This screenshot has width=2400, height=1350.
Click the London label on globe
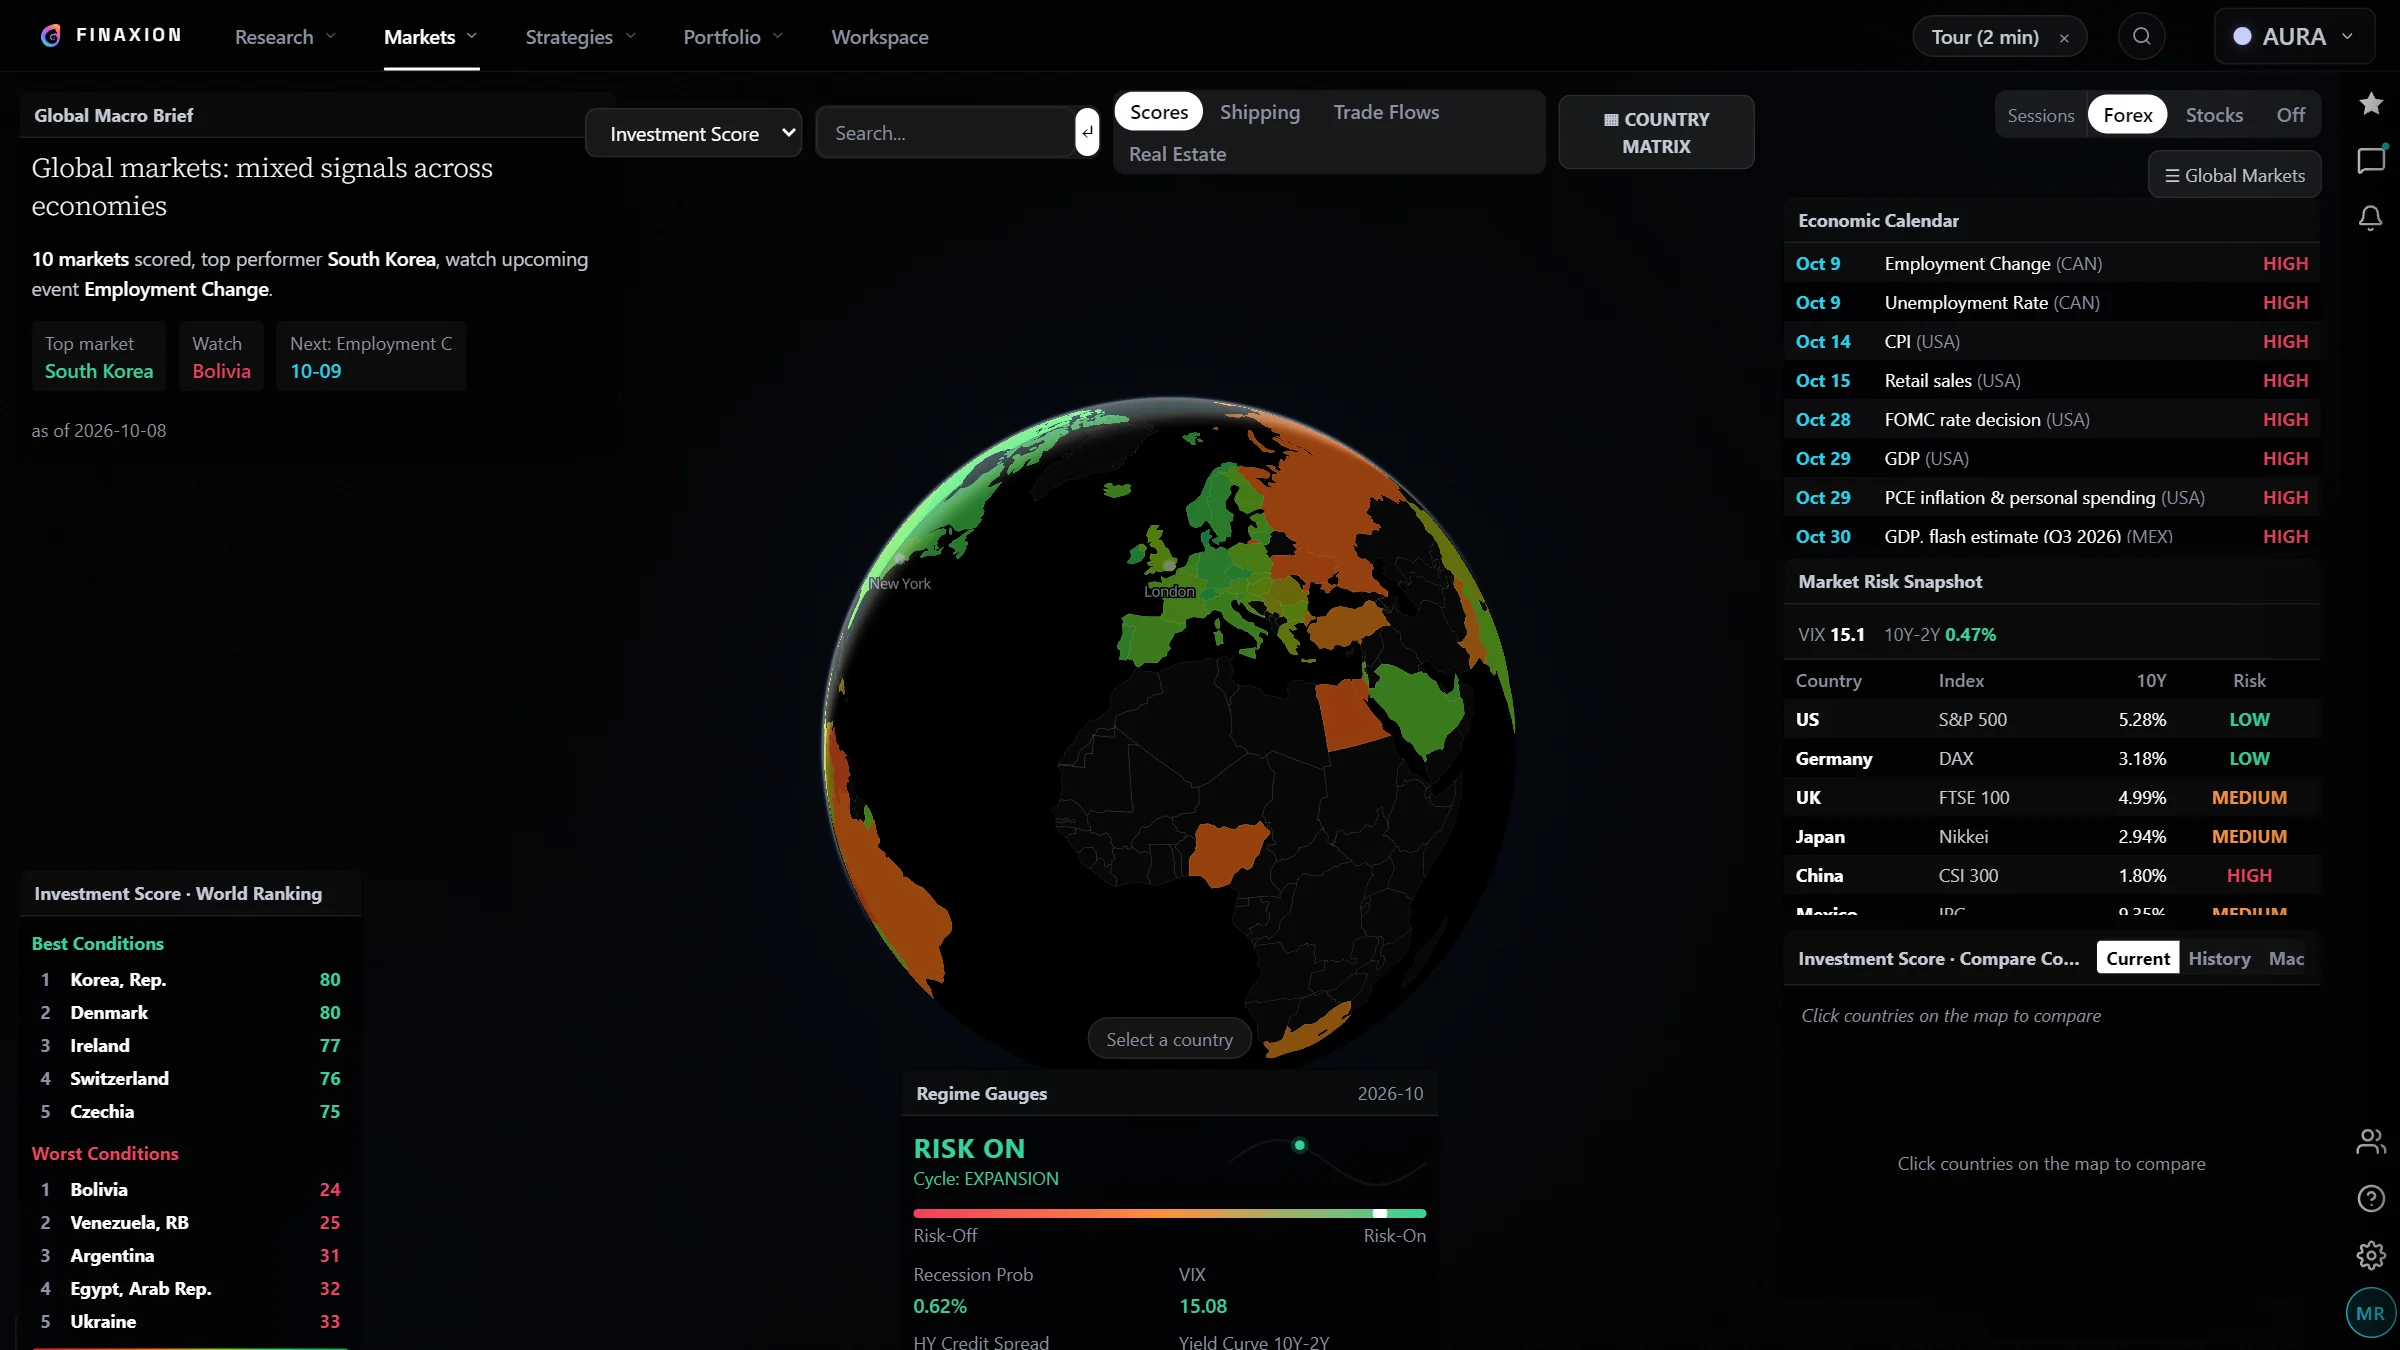point(1169,591)
